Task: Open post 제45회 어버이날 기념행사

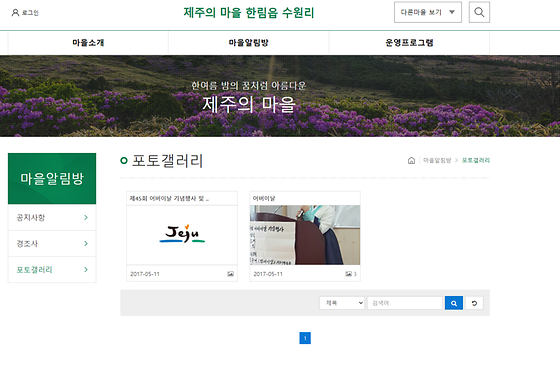Action: pos(169,198)
